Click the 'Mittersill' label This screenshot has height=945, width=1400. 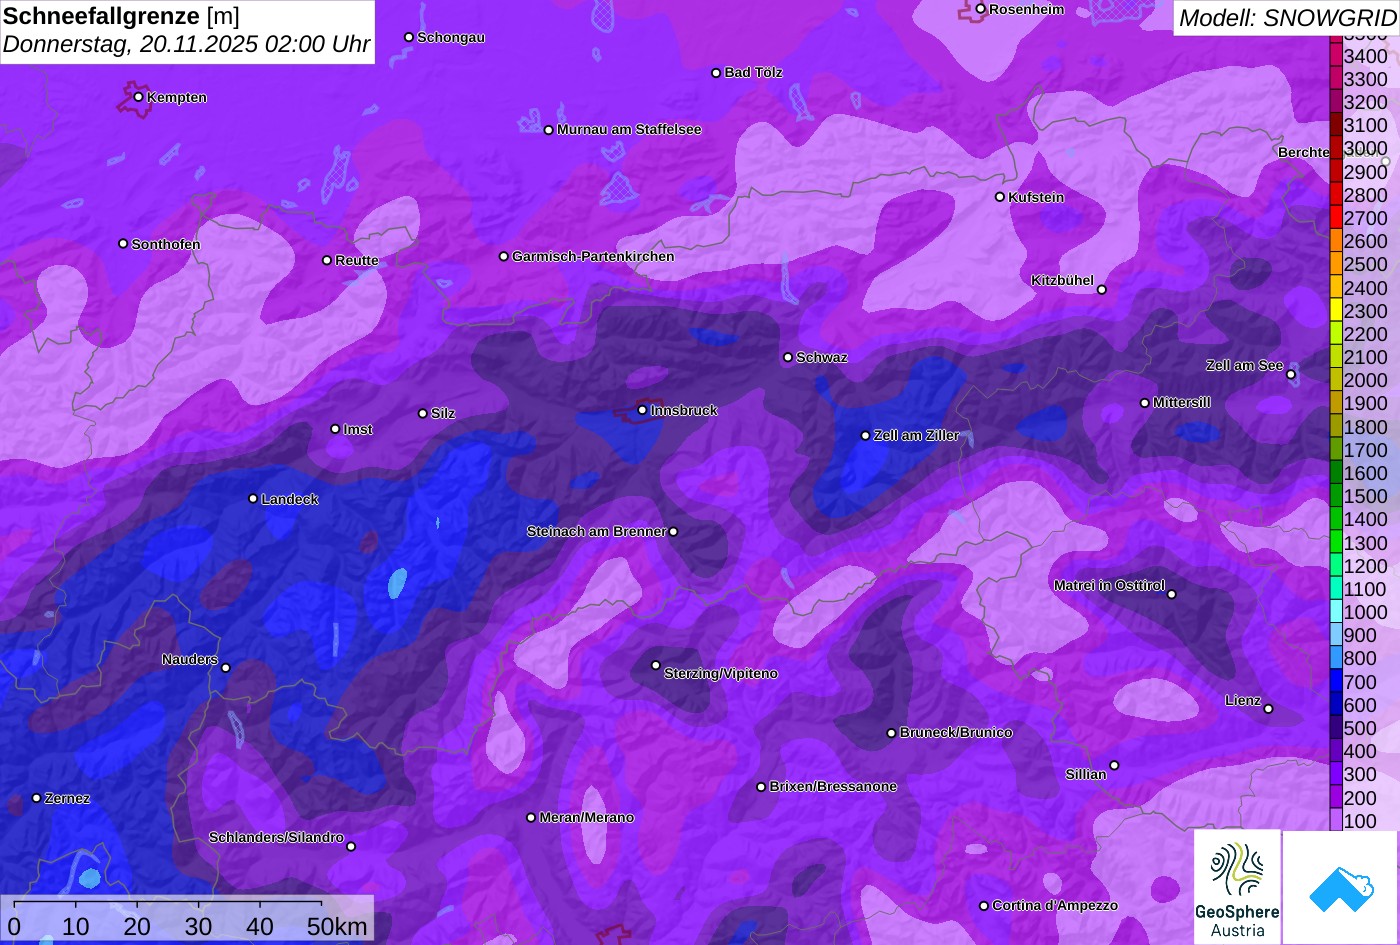[x=1182, y=402]
